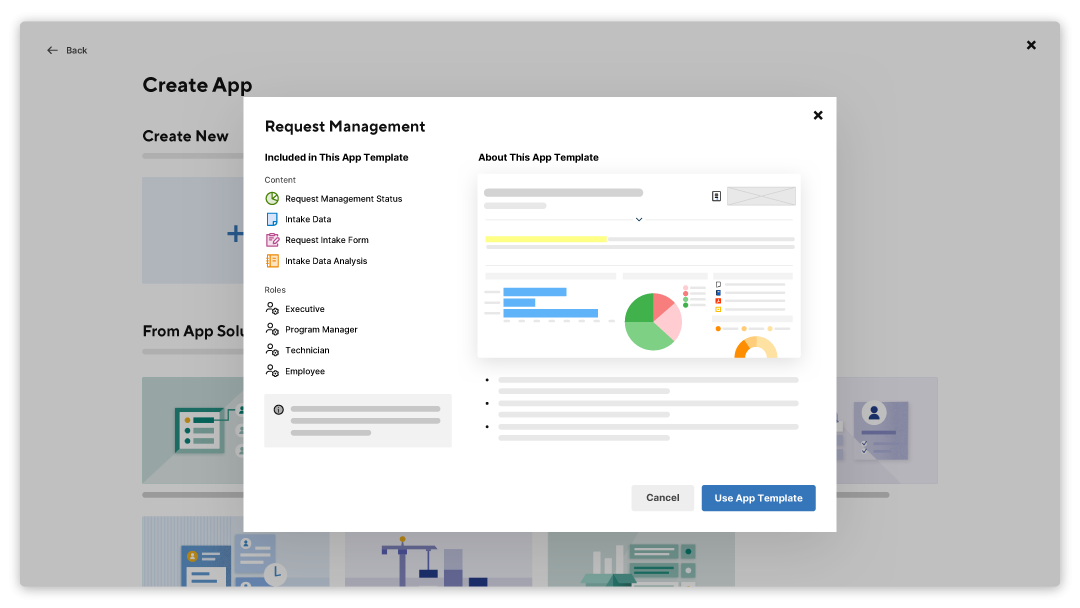Select the Employee role icon
1080x608 pixels.
coord(271,371)
